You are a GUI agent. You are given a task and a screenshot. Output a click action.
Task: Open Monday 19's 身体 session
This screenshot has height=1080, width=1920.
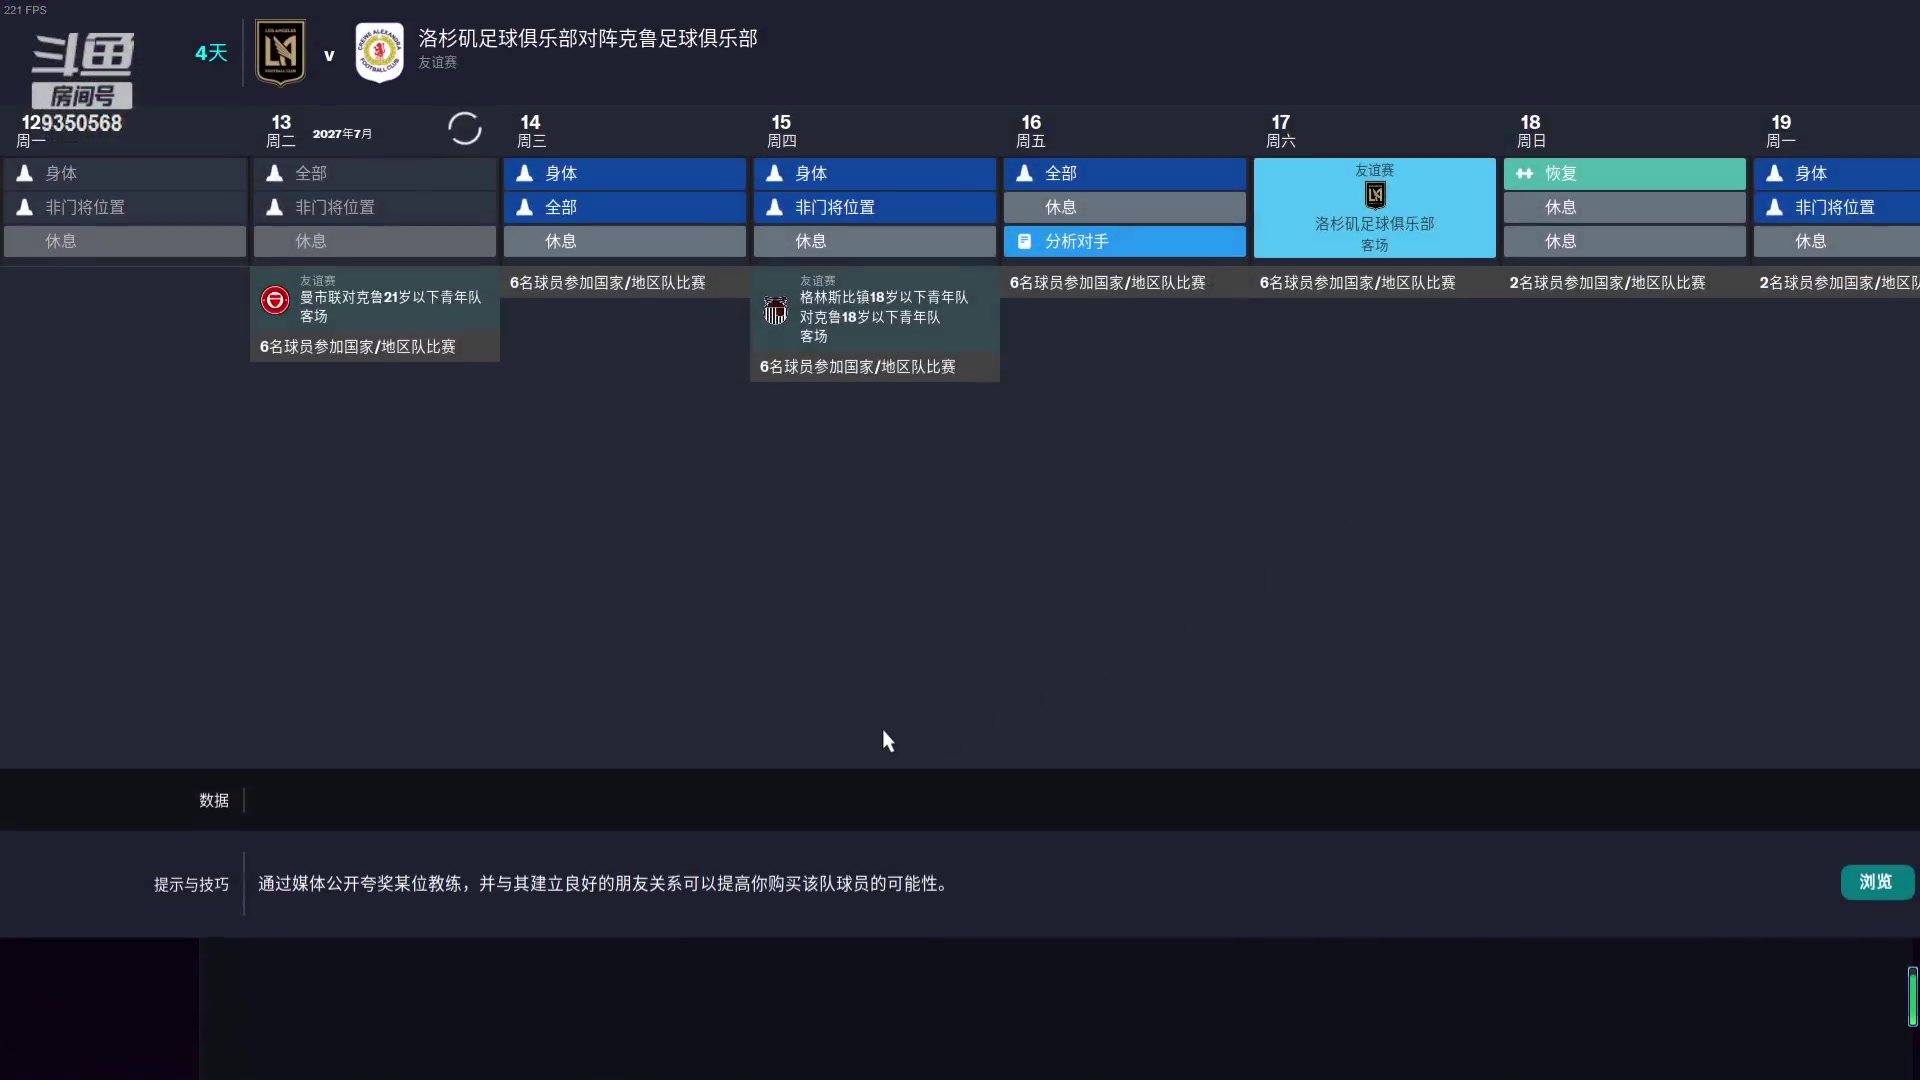coord(1837,173)
